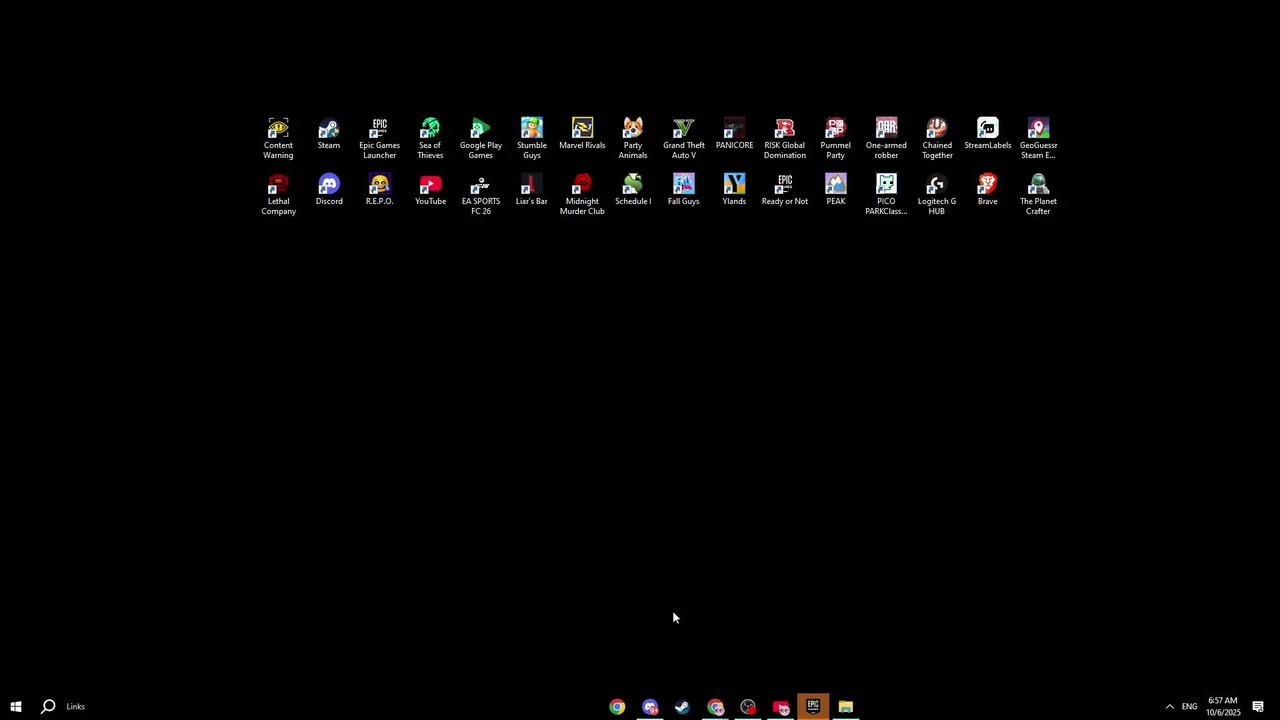
Task: Select the R.E.P.O. desktop icon
Action: [379, 190]
